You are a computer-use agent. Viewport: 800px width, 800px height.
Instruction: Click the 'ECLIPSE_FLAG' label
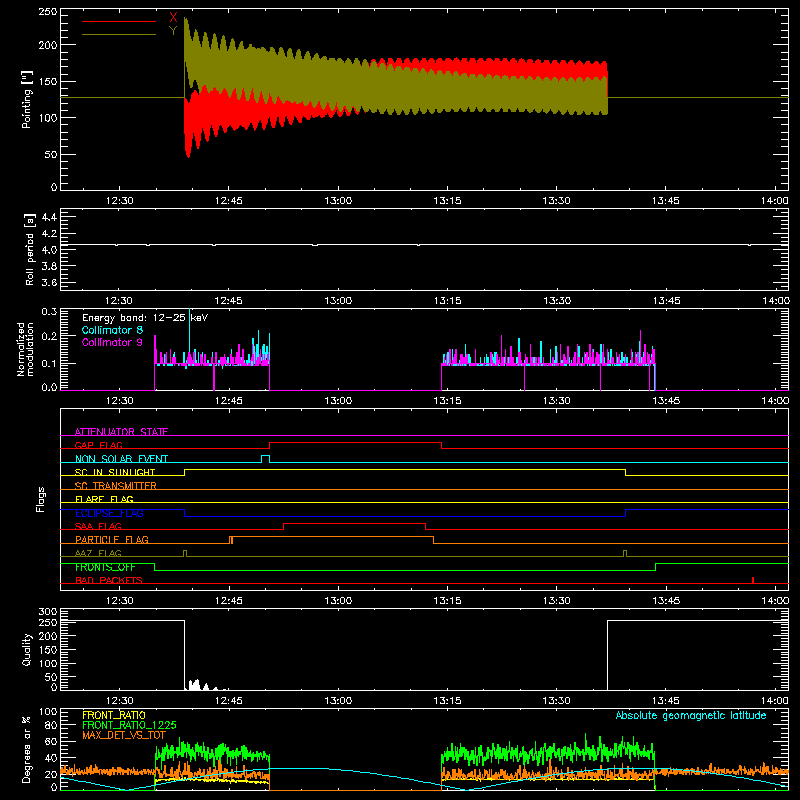pyautogui.click(x=109, y=513)
